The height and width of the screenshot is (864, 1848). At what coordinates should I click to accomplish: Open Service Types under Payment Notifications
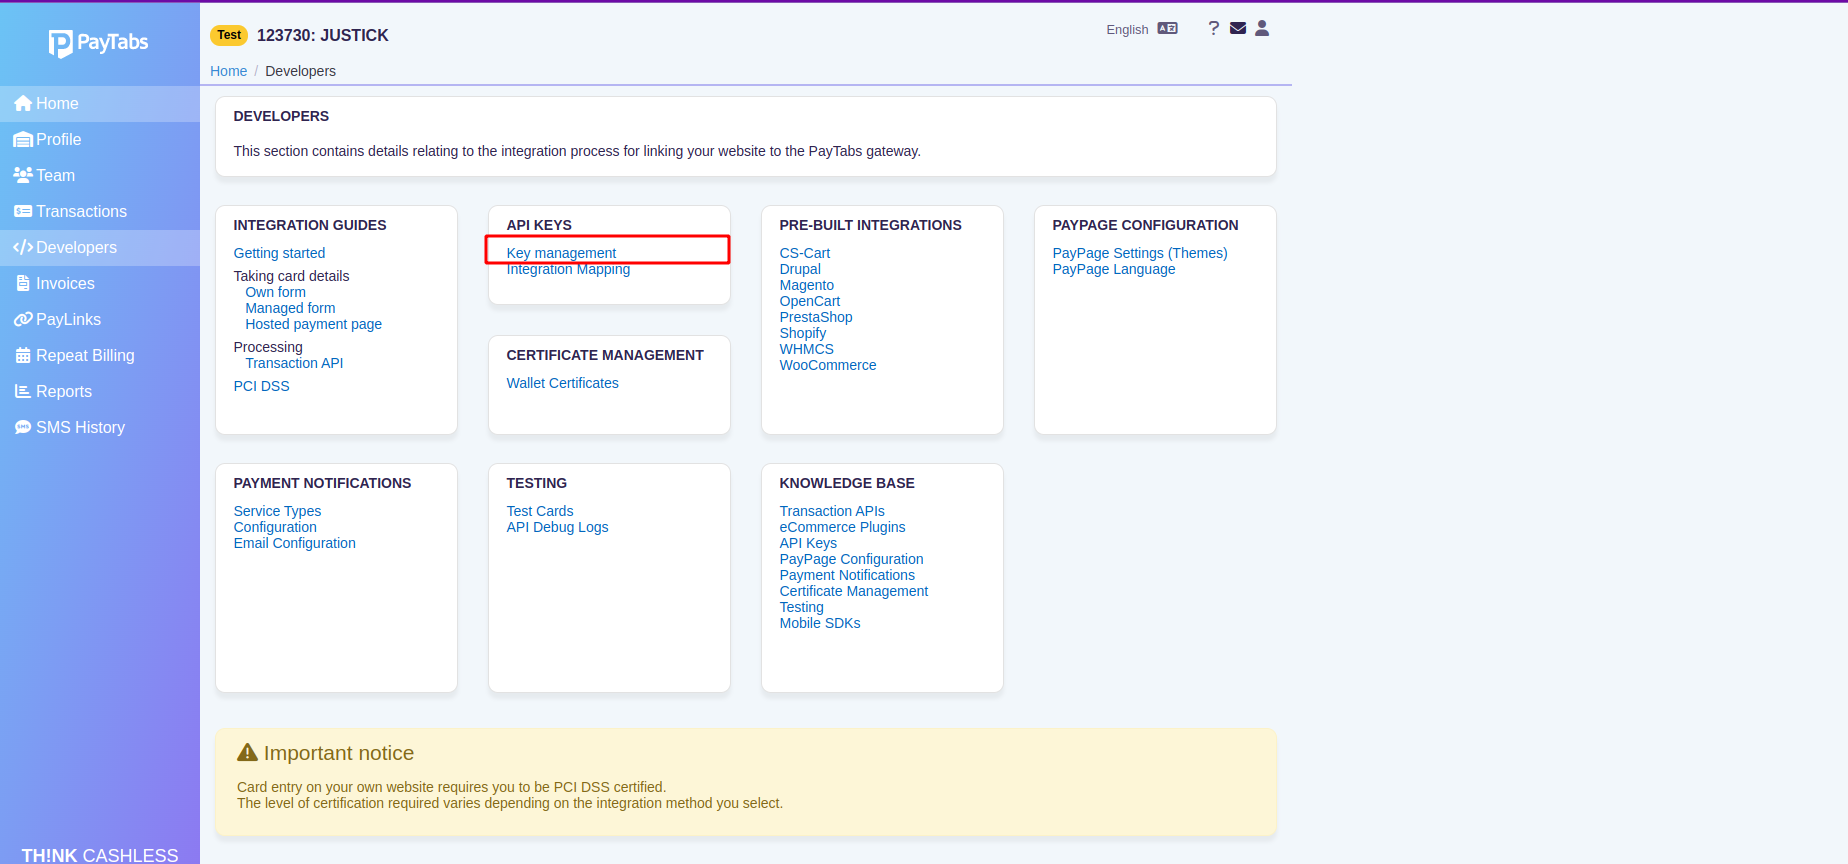[x=277, y=511]
